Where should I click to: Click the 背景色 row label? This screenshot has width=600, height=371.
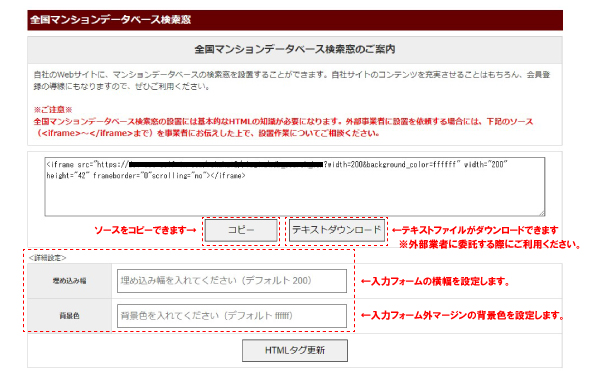click(69, 316)
